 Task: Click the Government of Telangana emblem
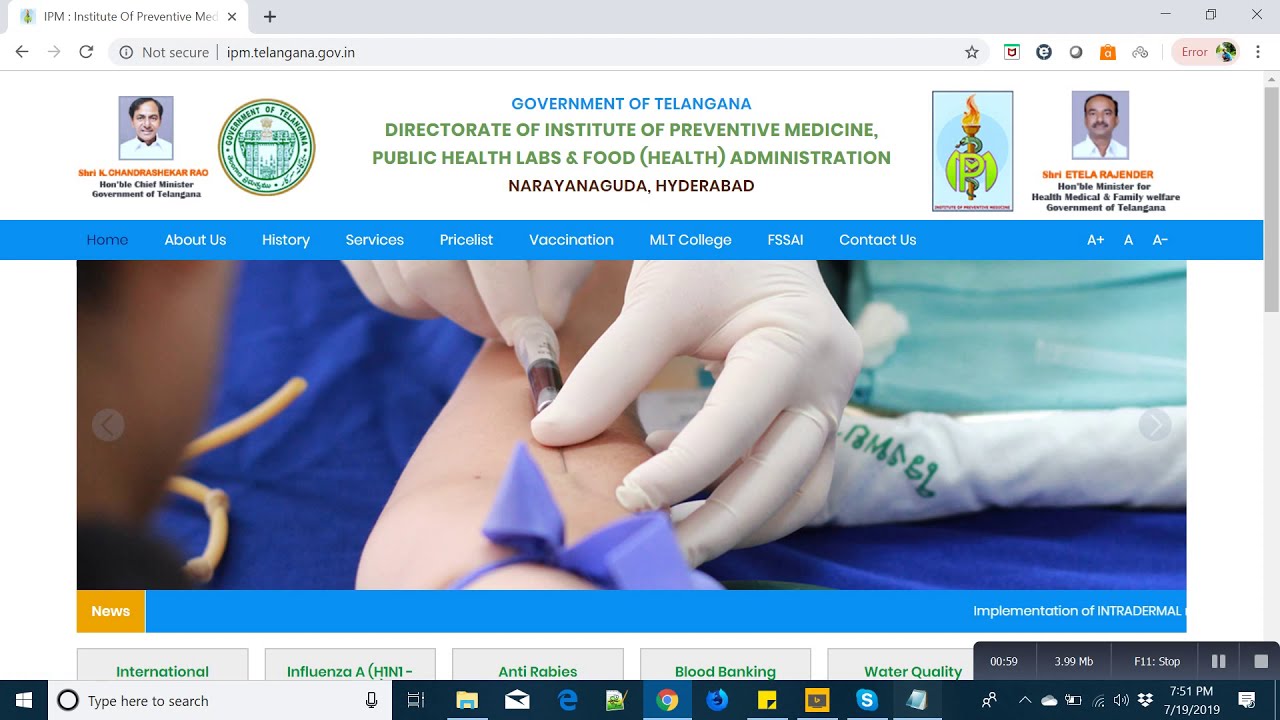point(266,148)
